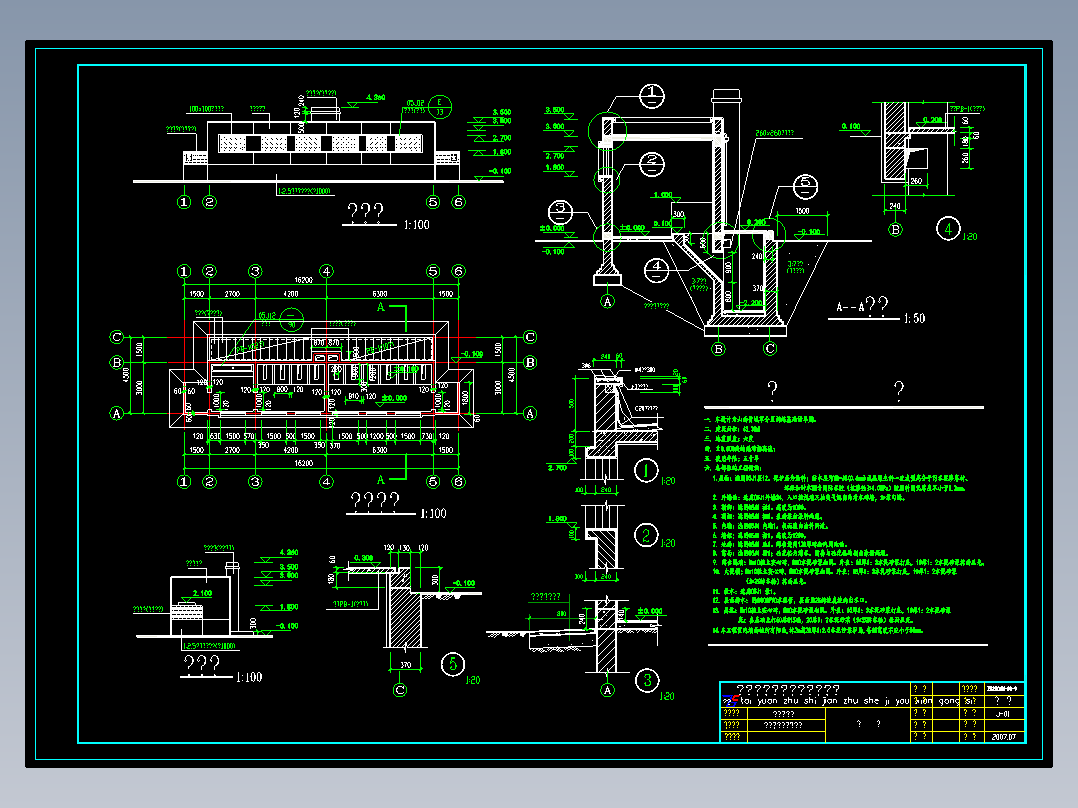Viewport: 1078px width, 808px height.
Task: Click the E/J3 index bubble on the front elevation
Action: pos(440,107)
